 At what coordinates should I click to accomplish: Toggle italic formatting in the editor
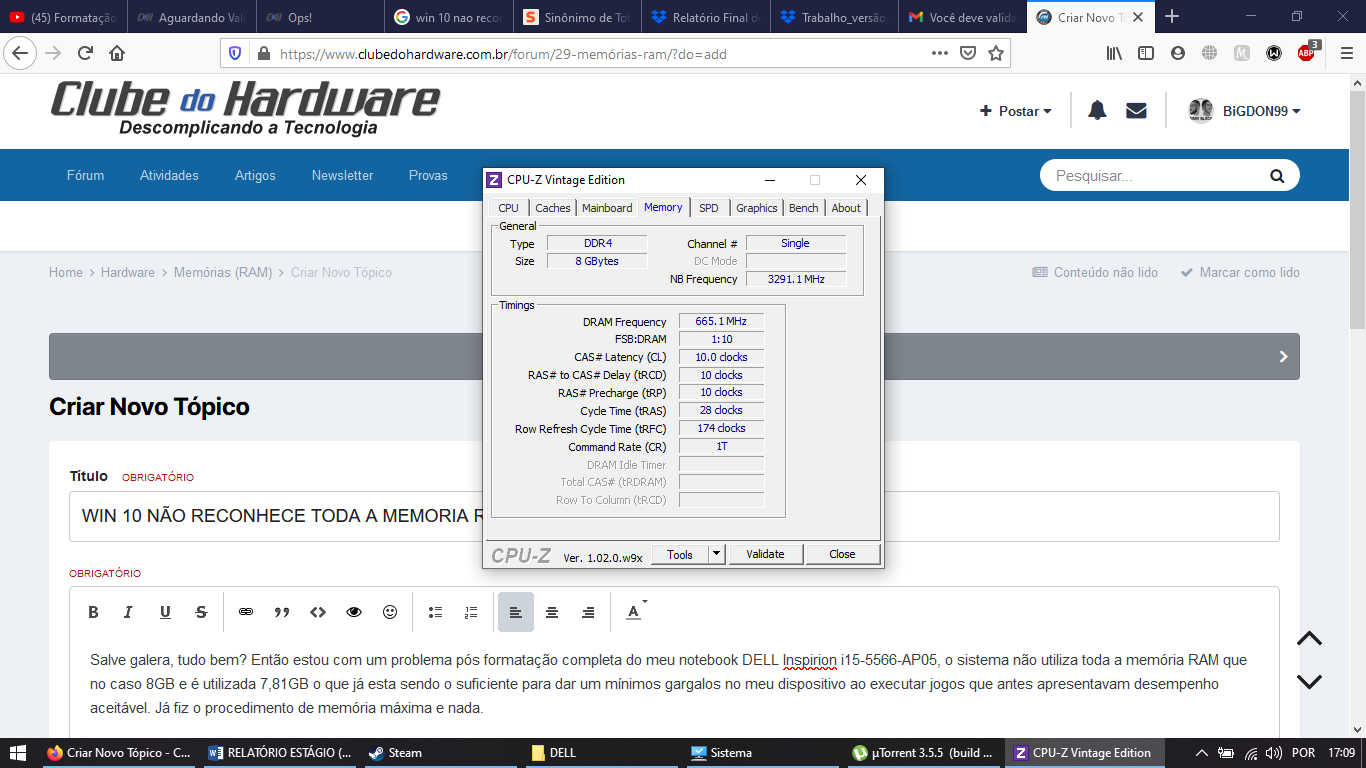click(x=128, y=612)
